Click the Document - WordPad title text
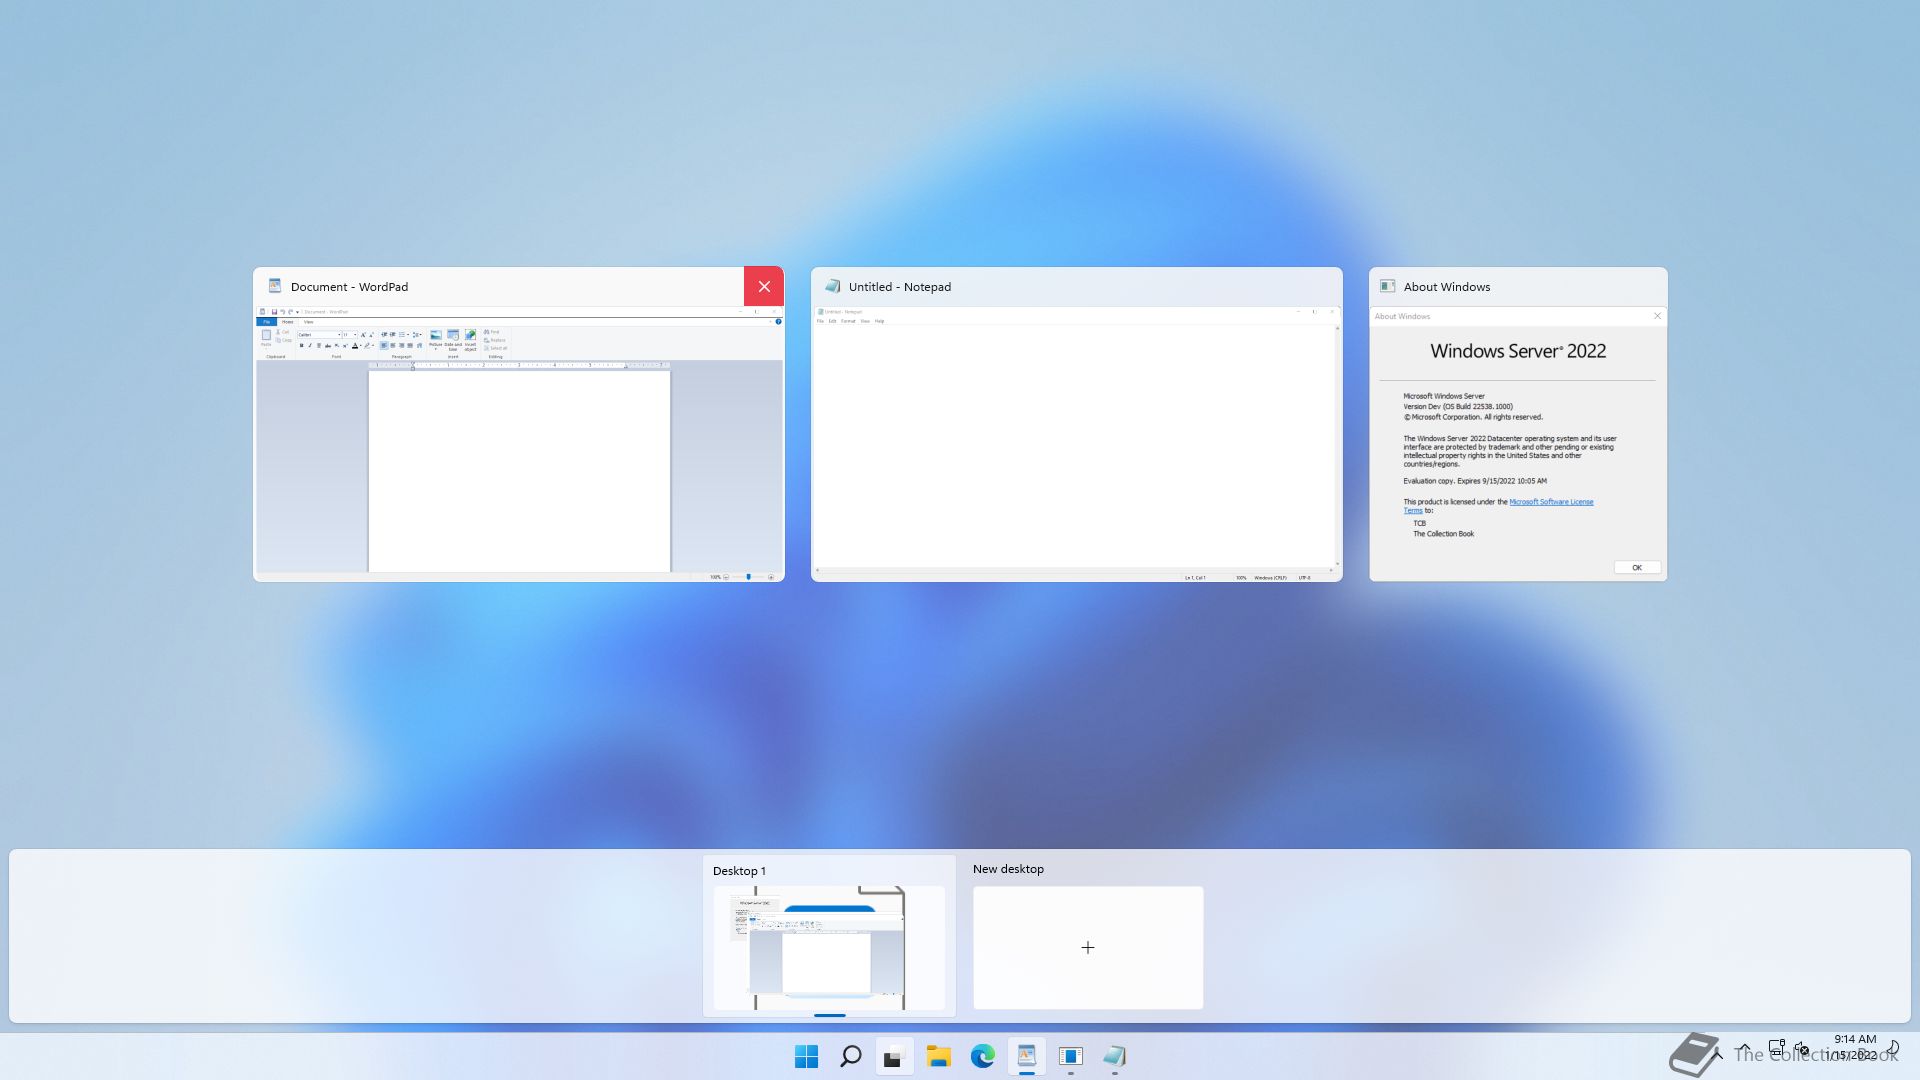The width and height of the screenshot is (1920, 1080). 349,287
